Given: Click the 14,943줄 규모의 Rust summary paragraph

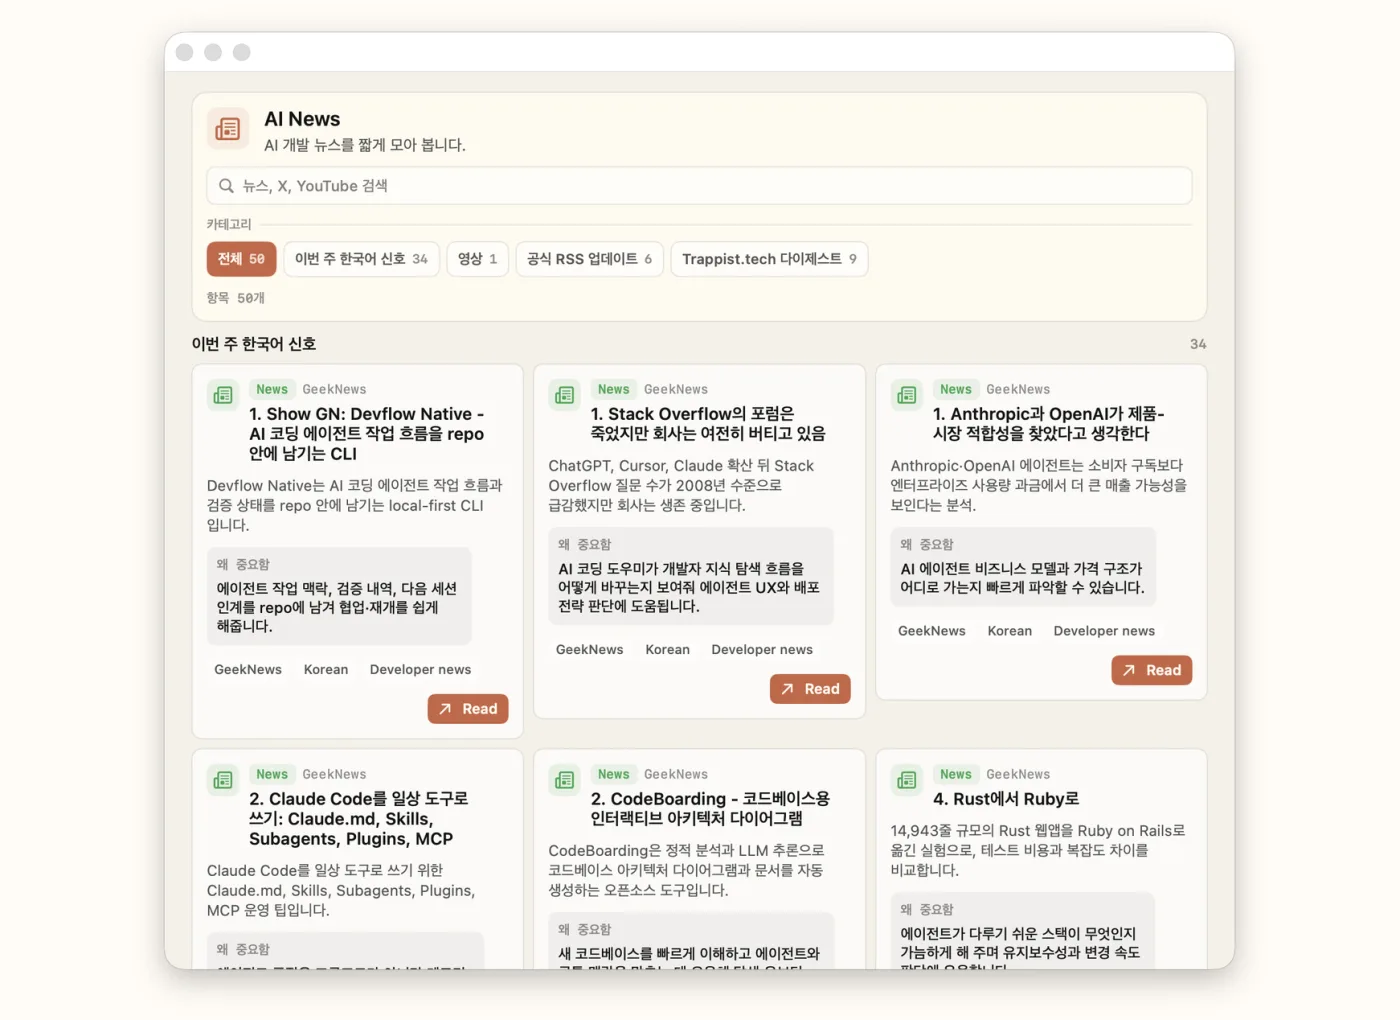Looking at the screenshot, I should point(1037,851).
